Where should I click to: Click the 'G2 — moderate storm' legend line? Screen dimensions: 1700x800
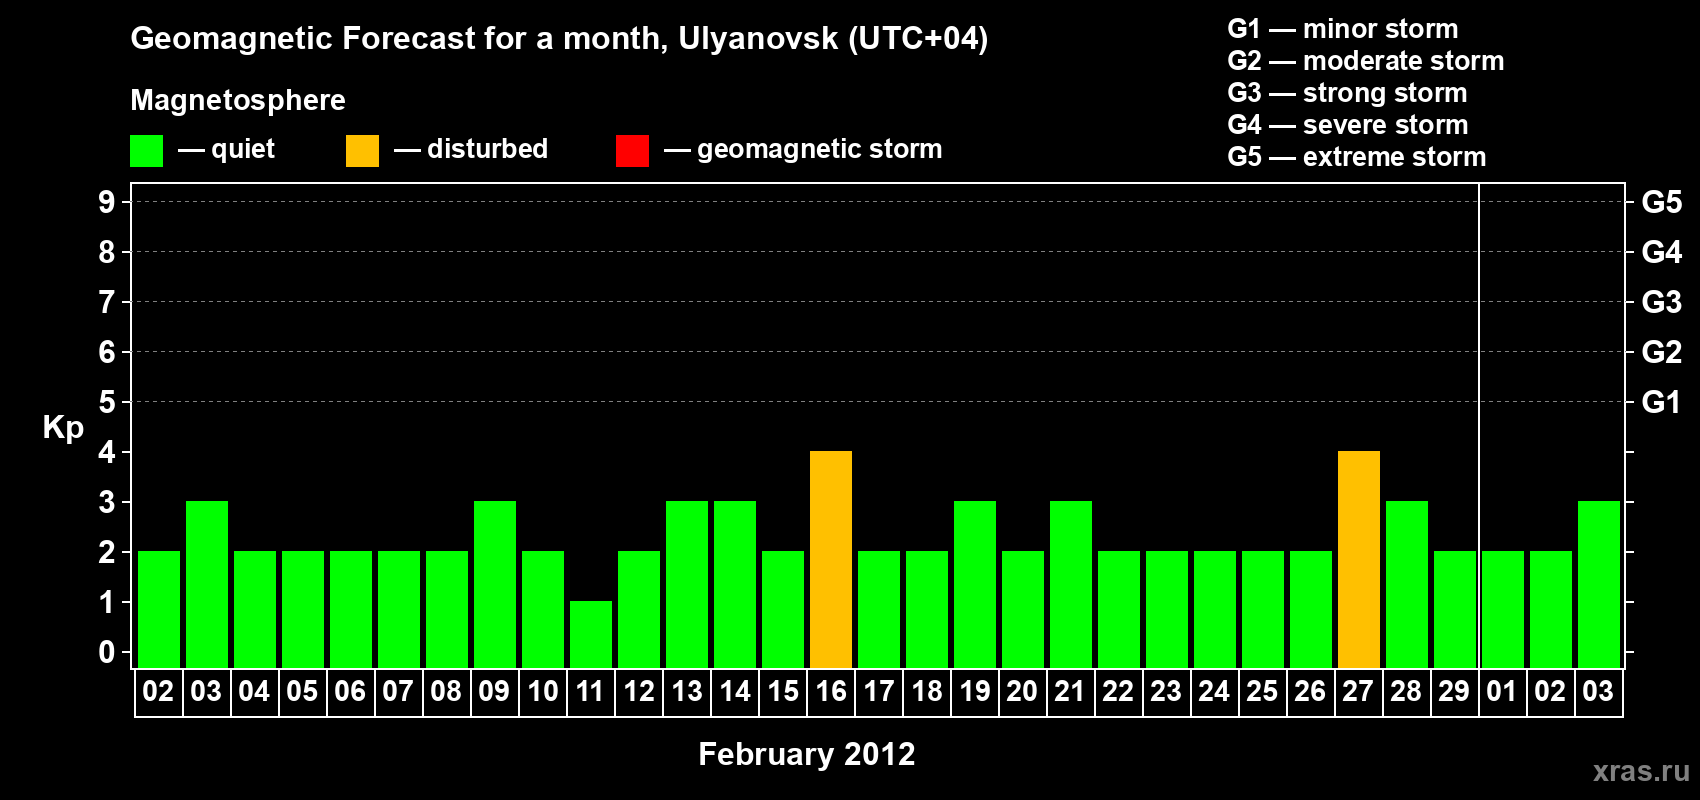coord(1366,61)
